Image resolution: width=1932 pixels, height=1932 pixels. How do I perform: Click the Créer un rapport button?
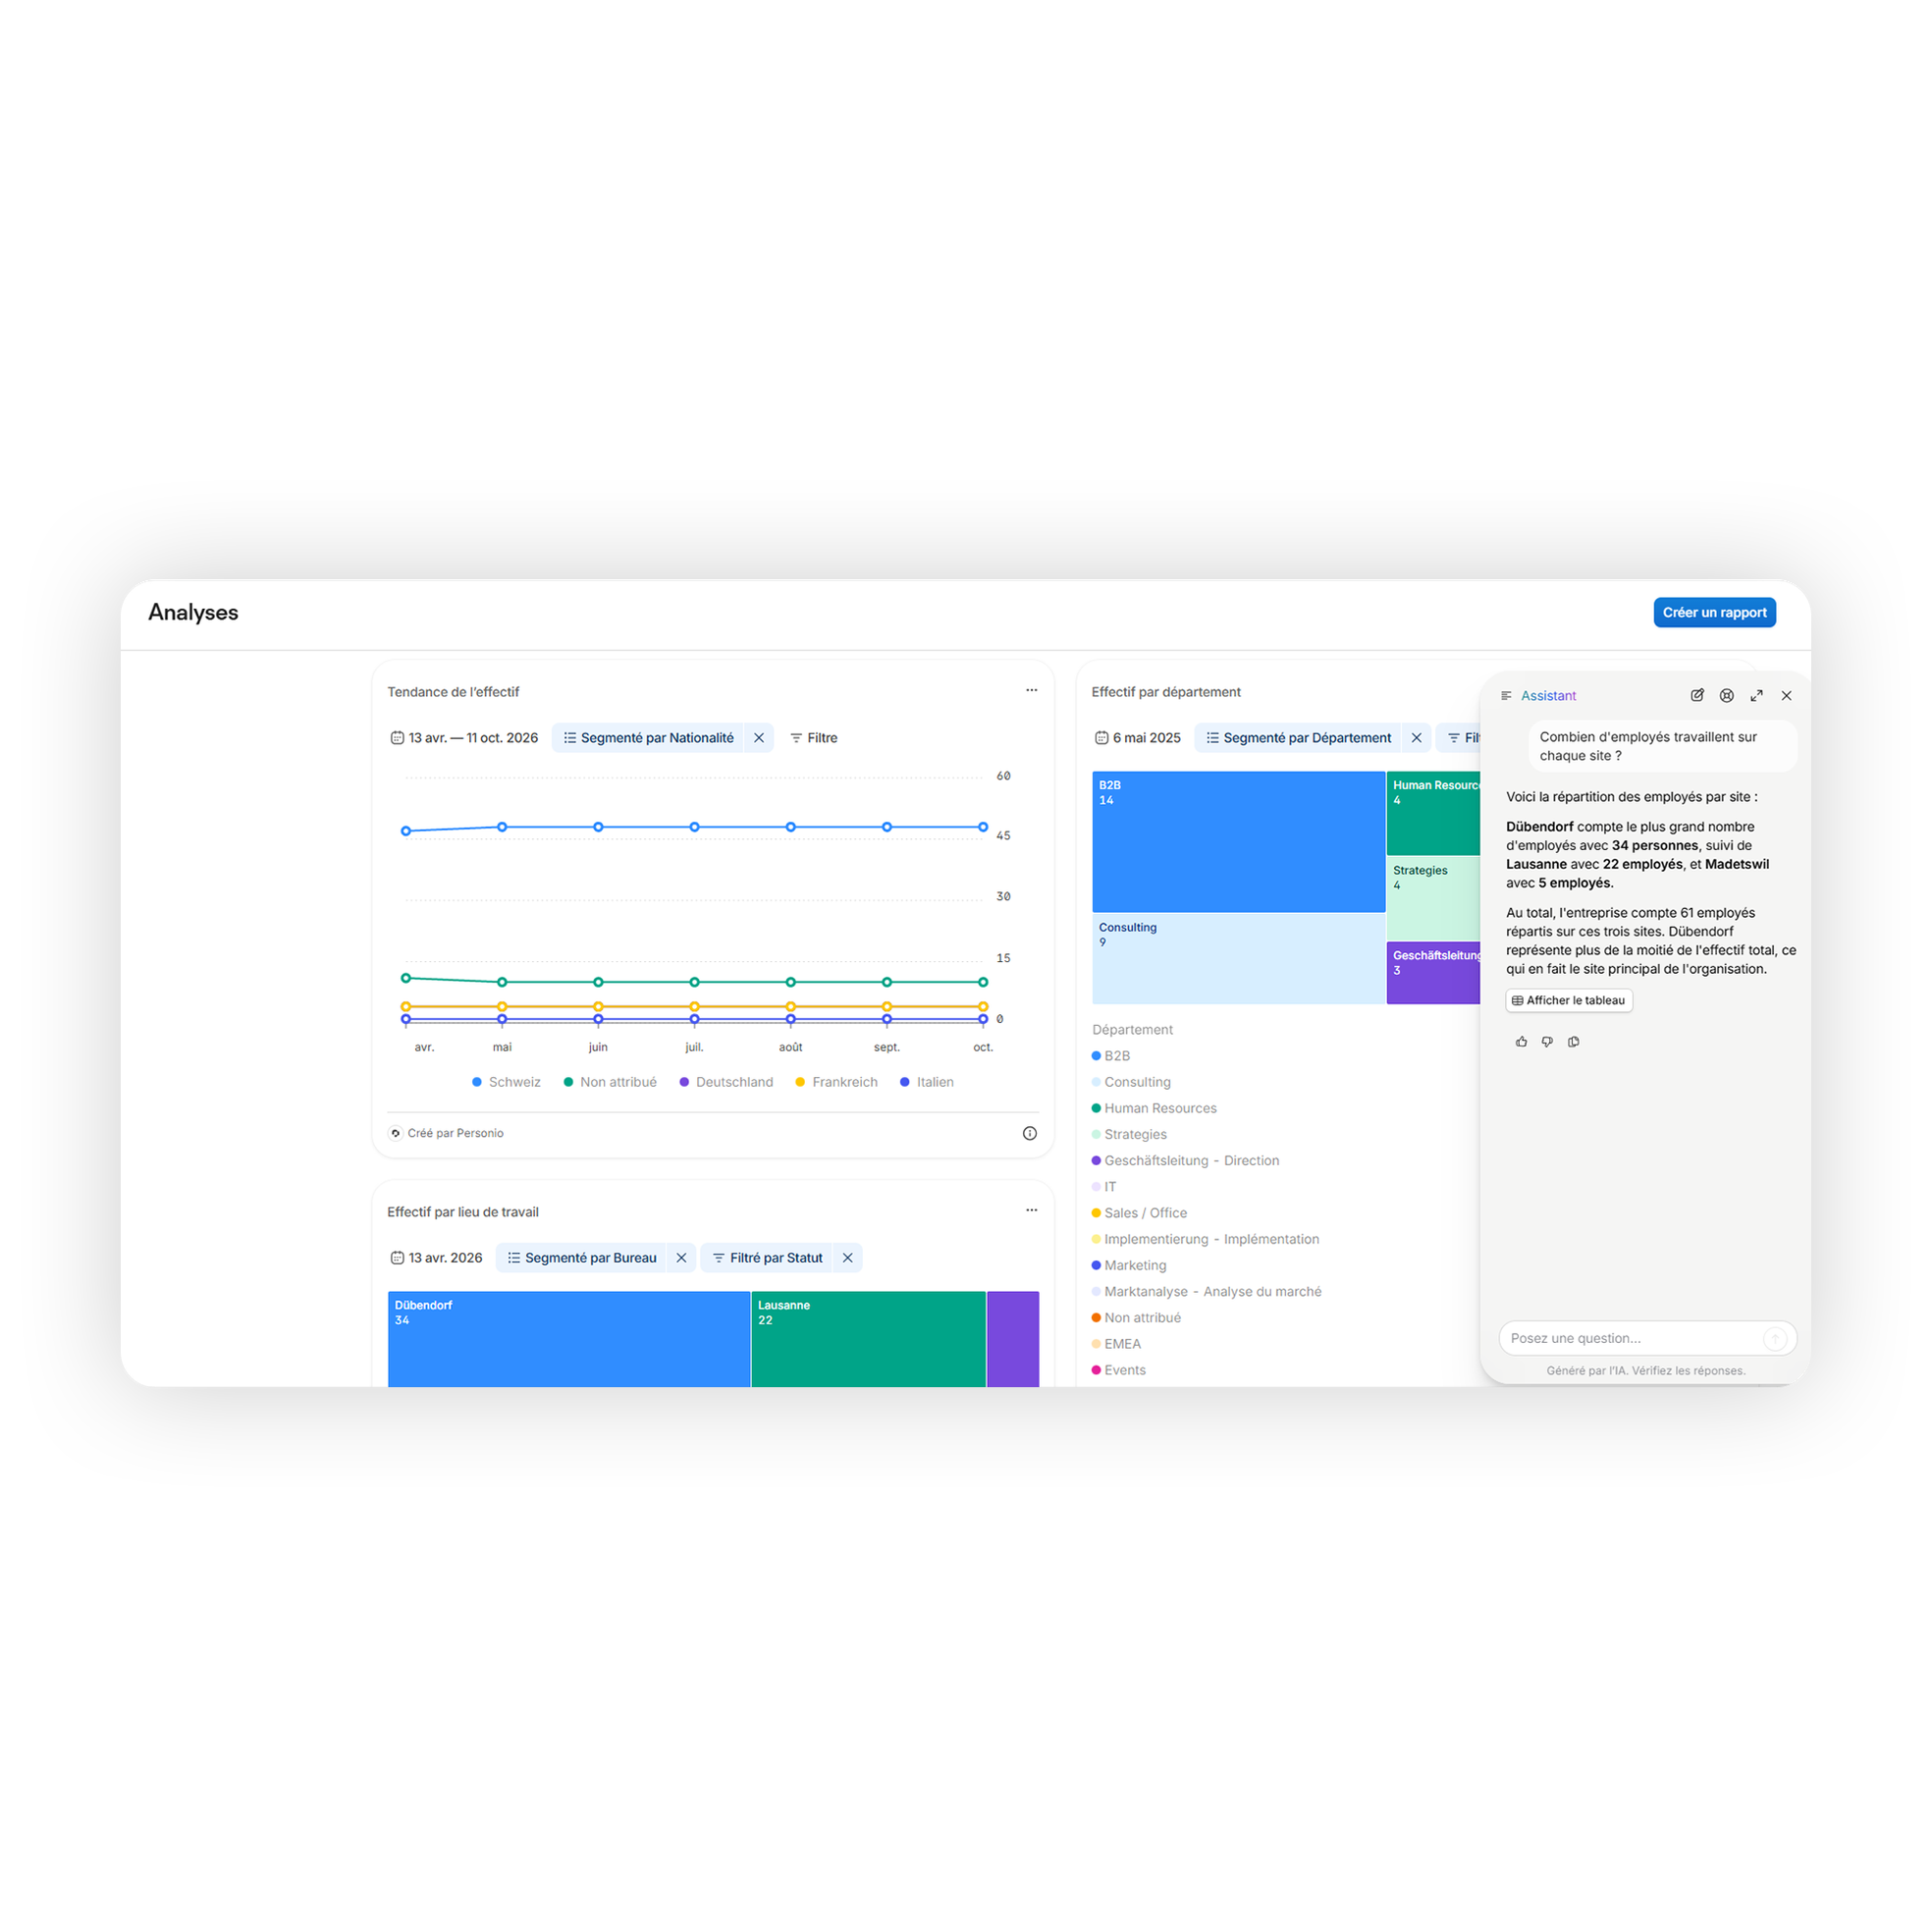tap(1714, 612)
